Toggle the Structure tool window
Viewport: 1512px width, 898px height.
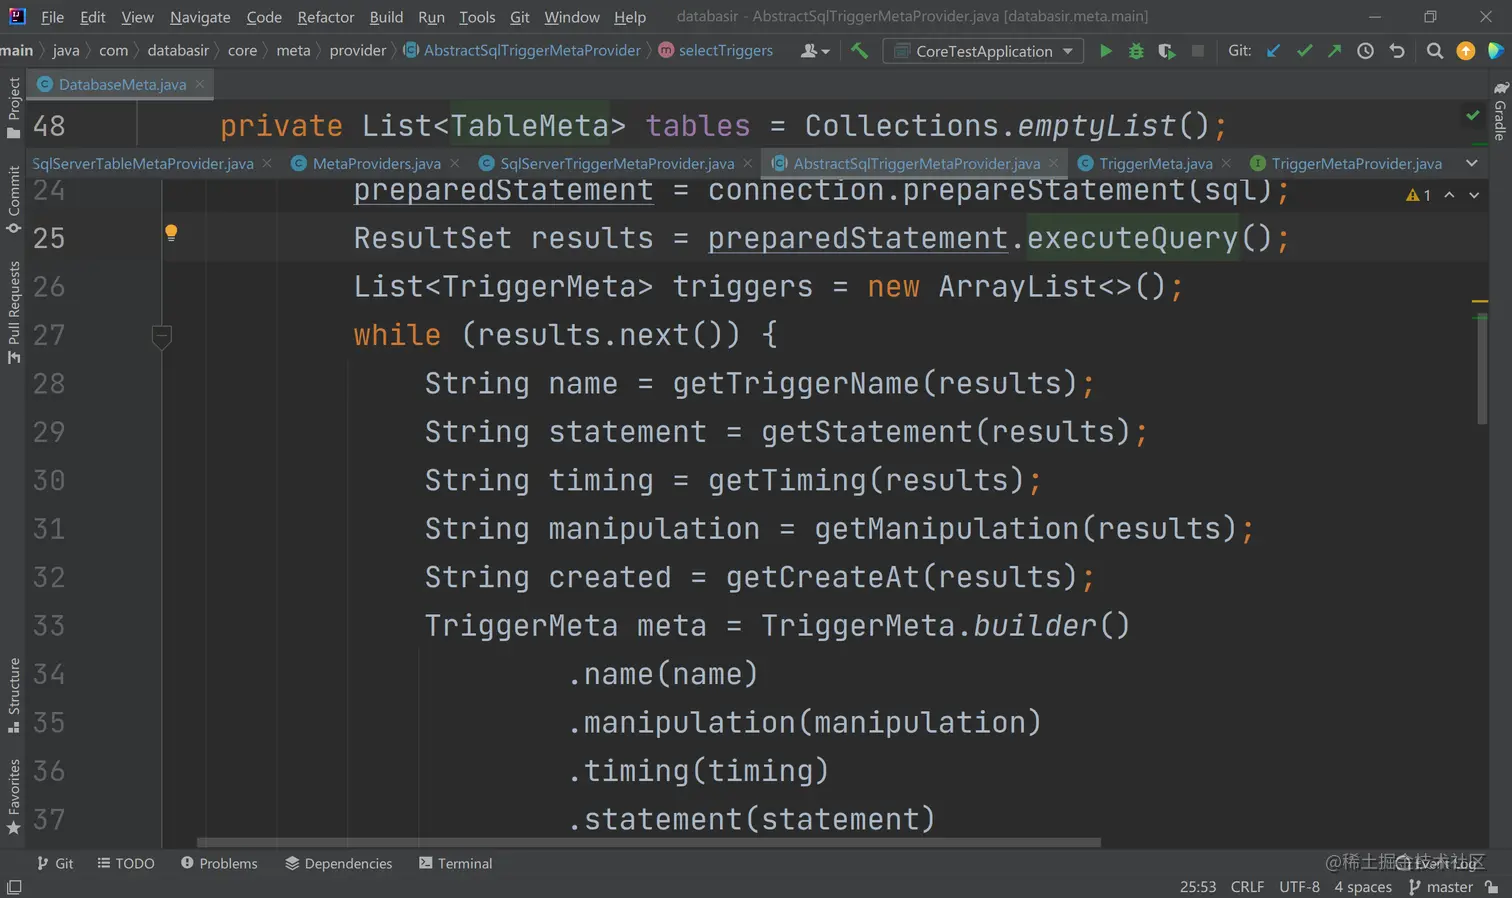(x=13, y=696)
